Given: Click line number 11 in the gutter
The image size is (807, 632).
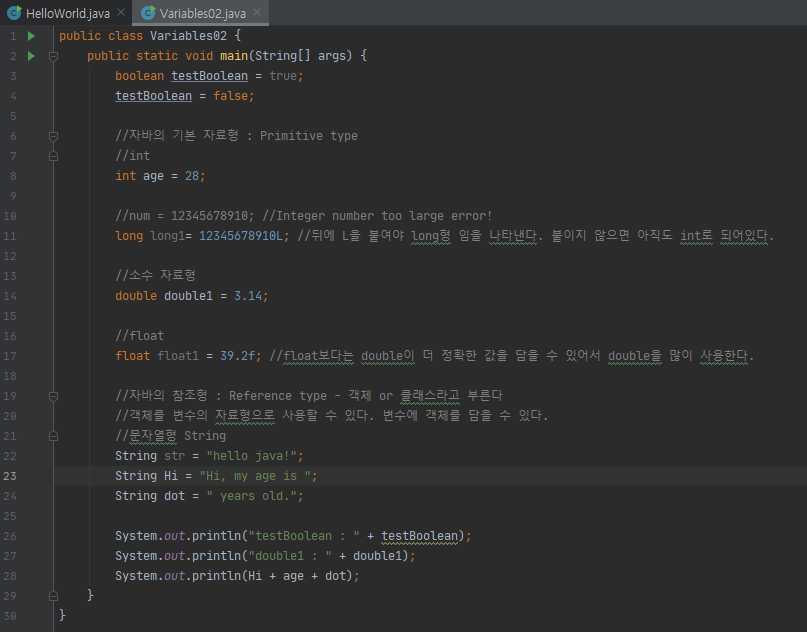Looking at the screenshot, I should pyautogui.click(x=10, y=236).
